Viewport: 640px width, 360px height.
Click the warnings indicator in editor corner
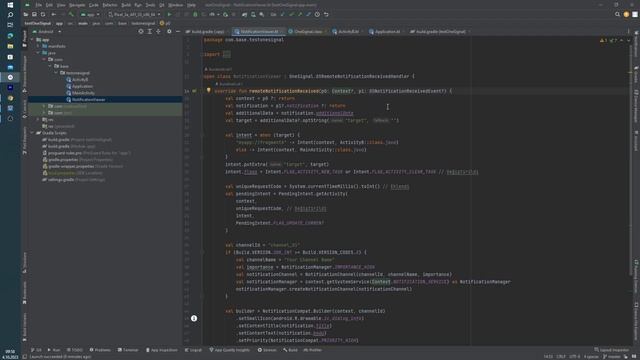click(x=603, y=40)
